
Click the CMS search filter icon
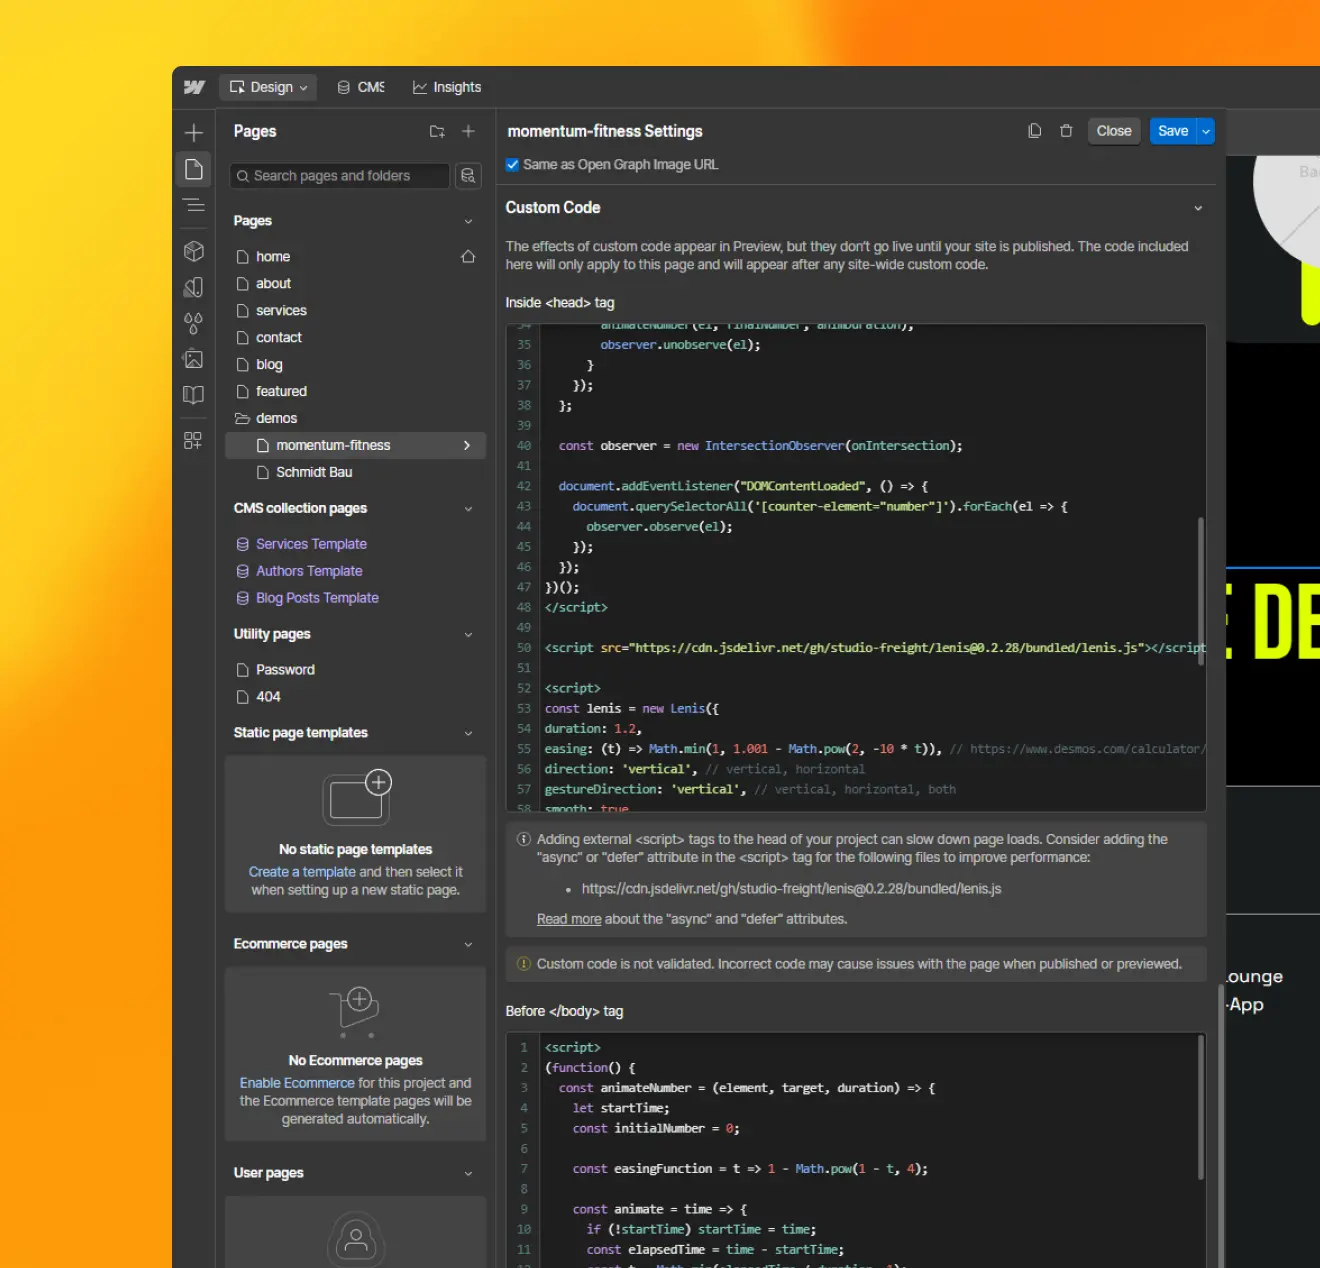click(468, 176)
